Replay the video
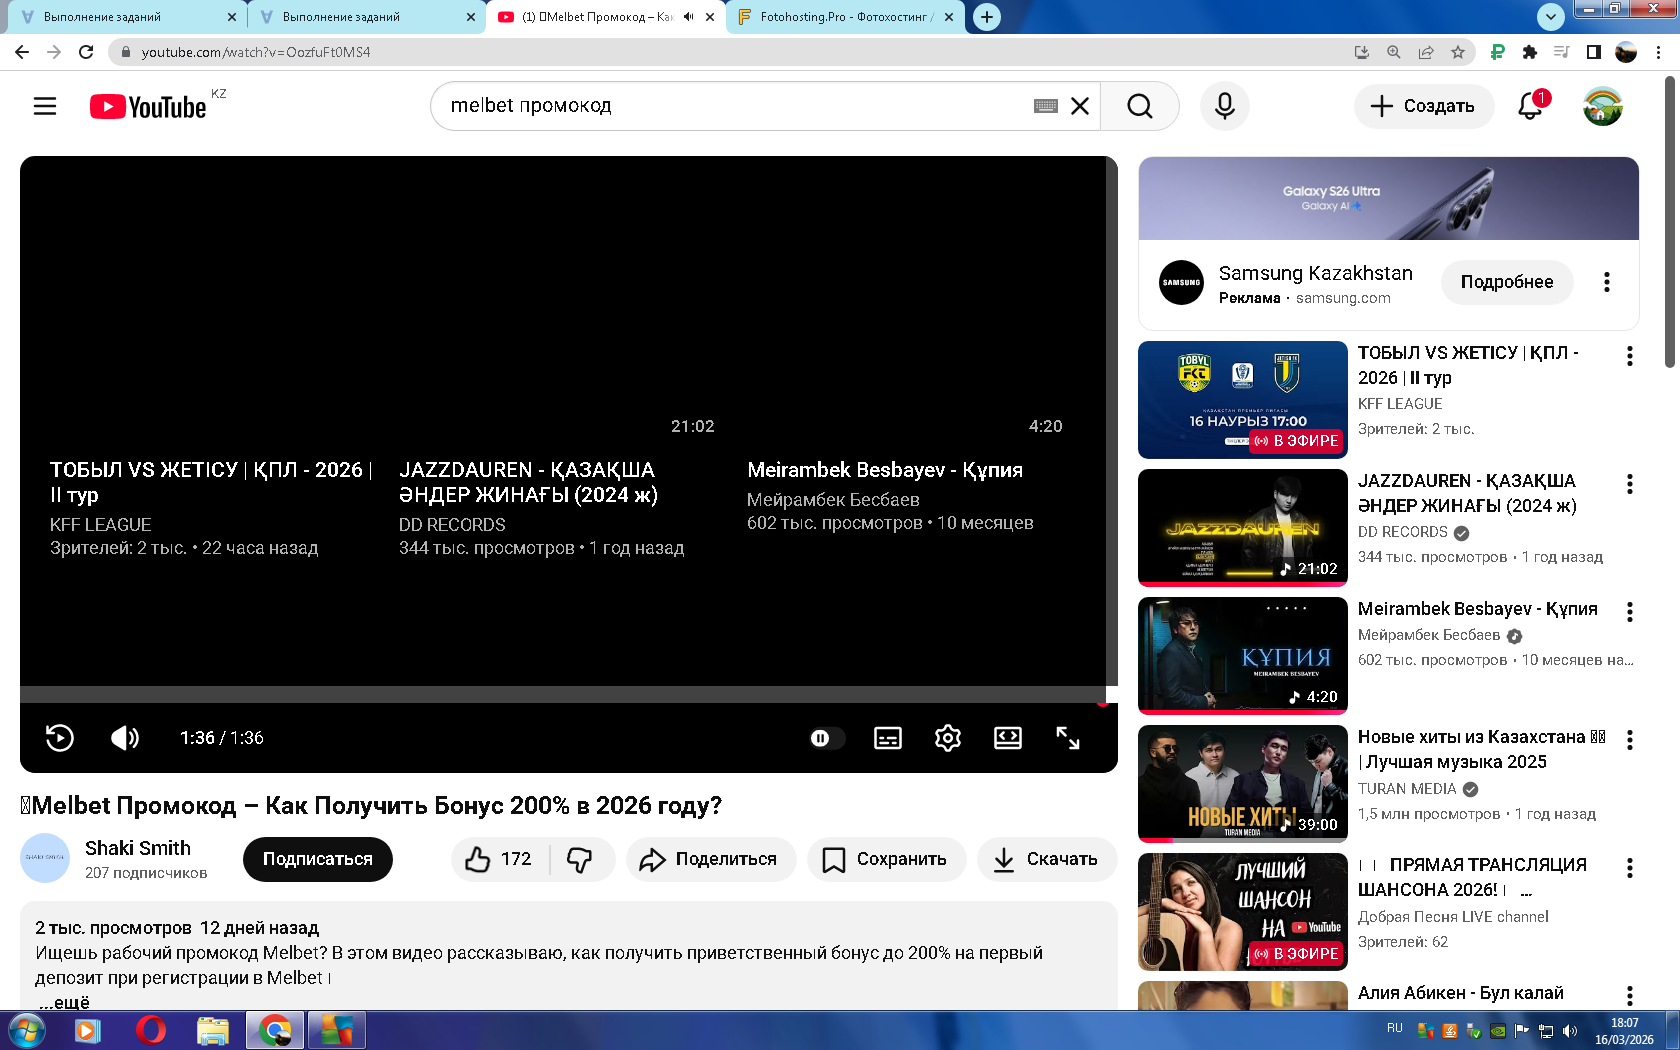The image size is (1680, 1050). (x=60, y=738)
